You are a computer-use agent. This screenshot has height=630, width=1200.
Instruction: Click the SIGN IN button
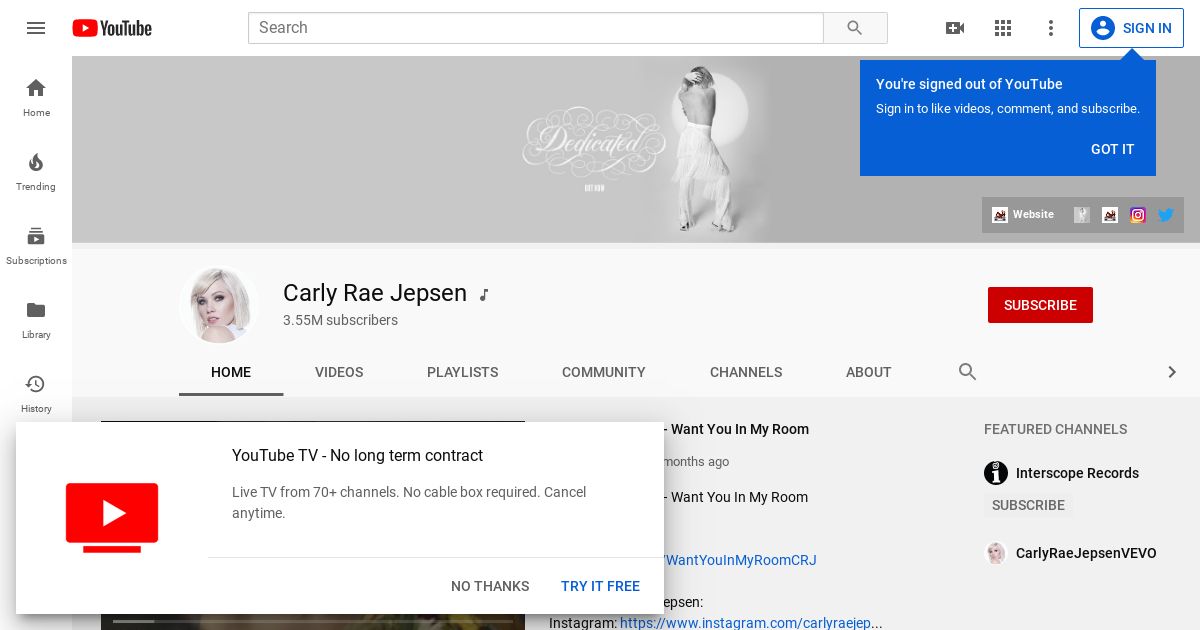(1131, 28)
